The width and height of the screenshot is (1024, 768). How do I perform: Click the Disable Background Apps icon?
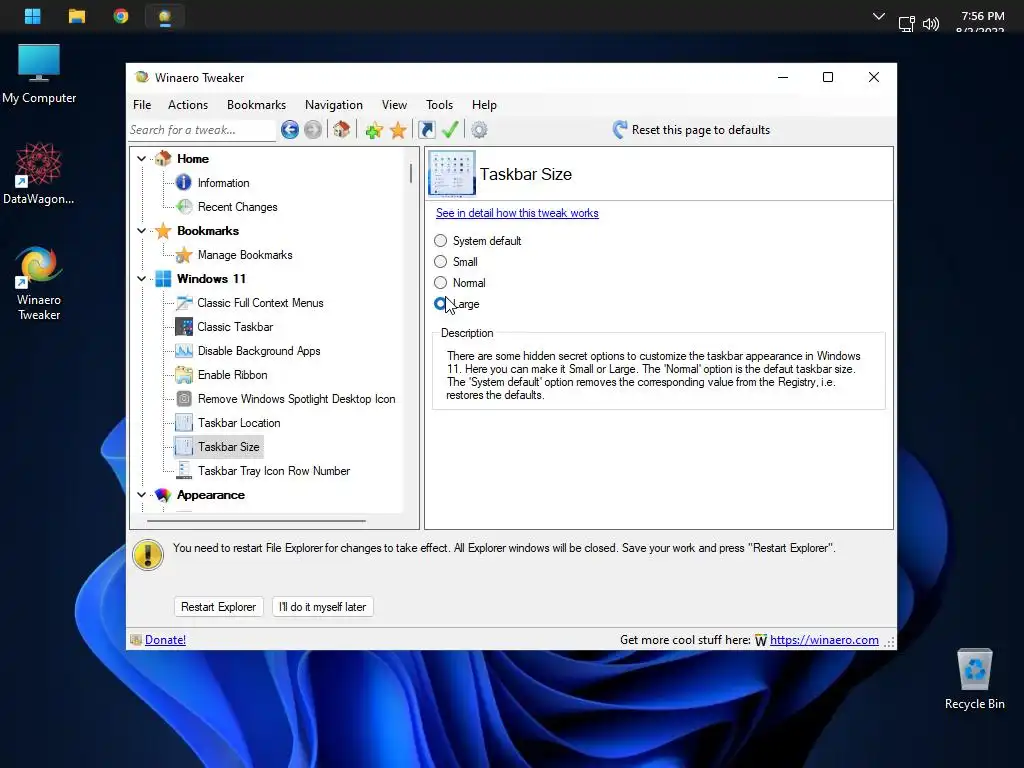[x=184, y=351]
